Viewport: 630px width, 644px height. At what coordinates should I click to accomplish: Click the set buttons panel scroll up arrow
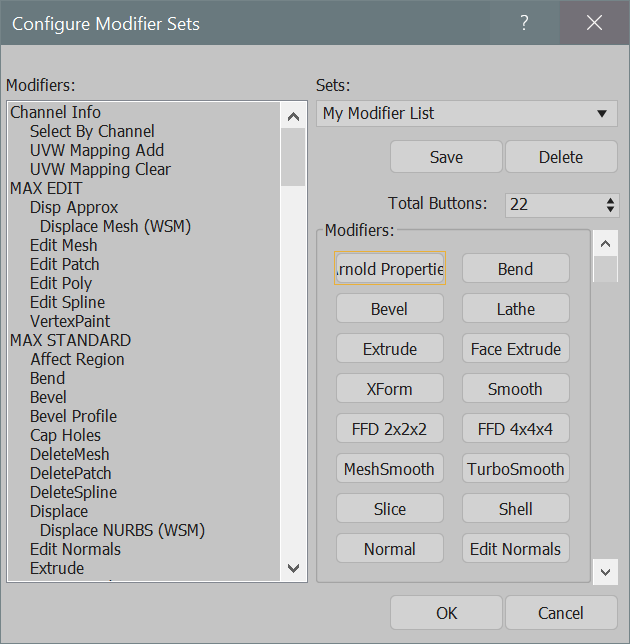[605, 244]
